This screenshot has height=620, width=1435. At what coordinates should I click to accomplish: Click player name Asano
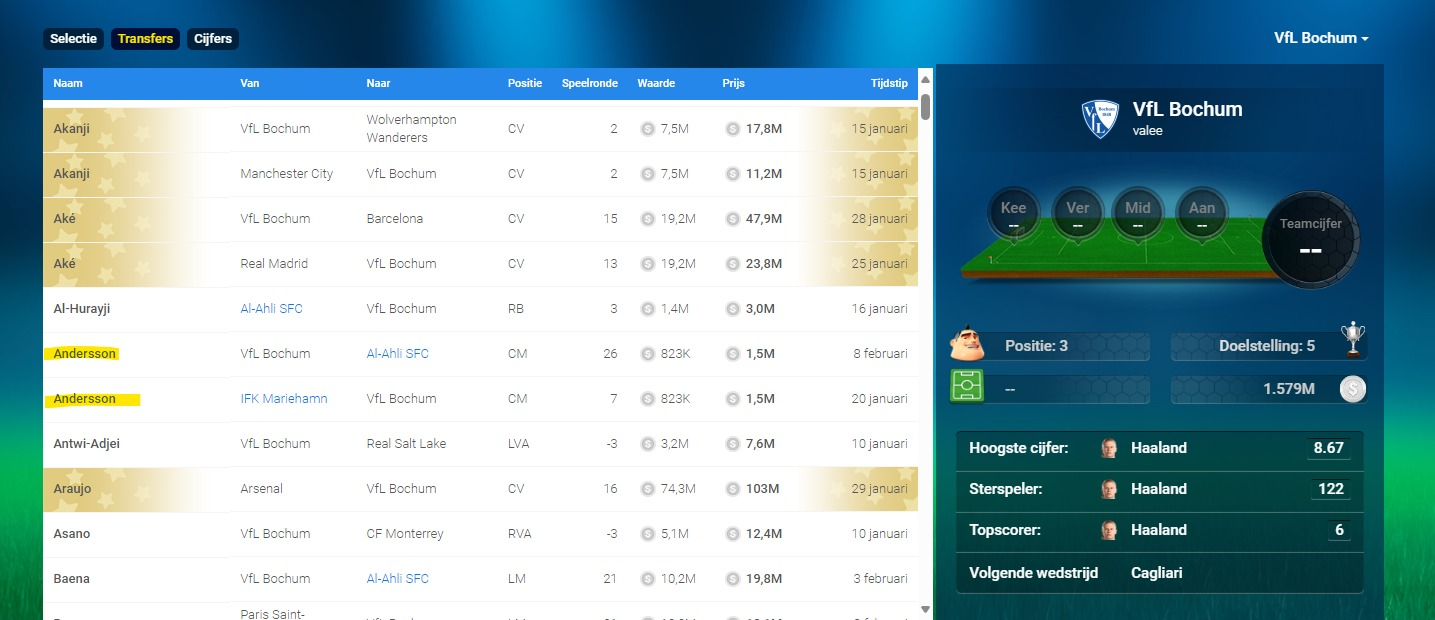pos(72,534)
